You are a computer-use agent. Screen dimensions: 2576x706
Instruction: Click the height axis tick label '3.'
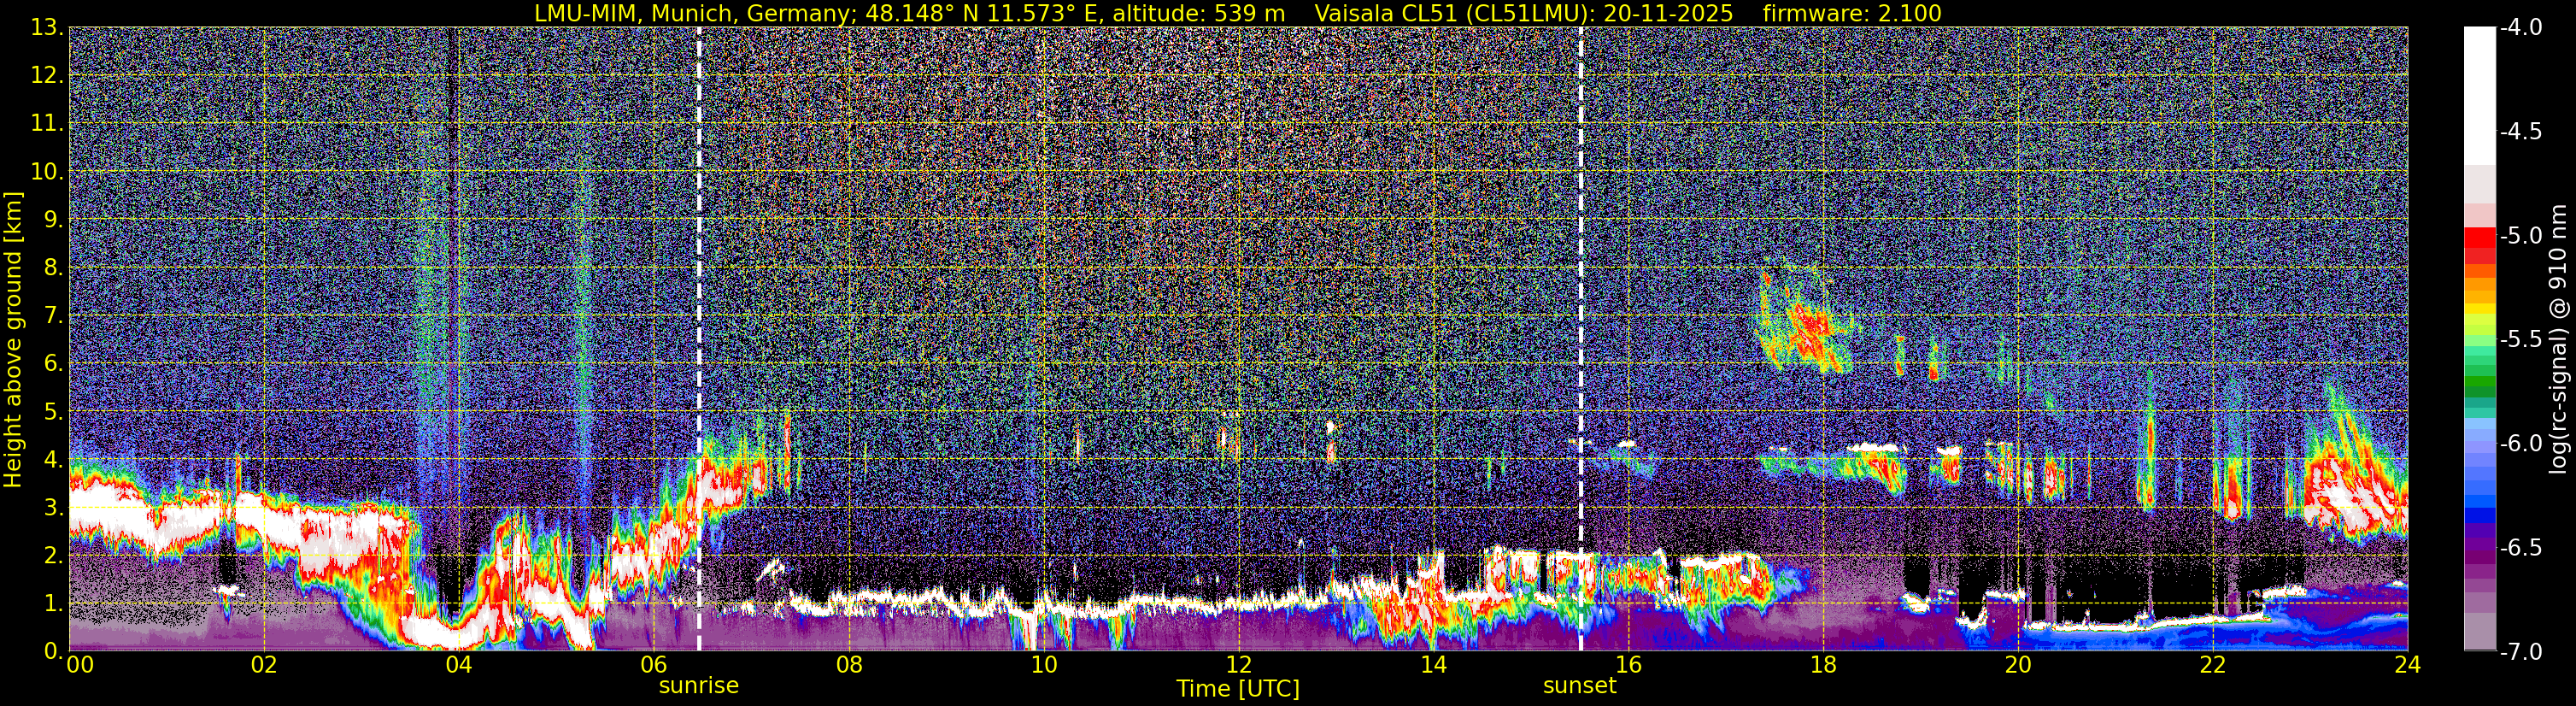[54, 507]
